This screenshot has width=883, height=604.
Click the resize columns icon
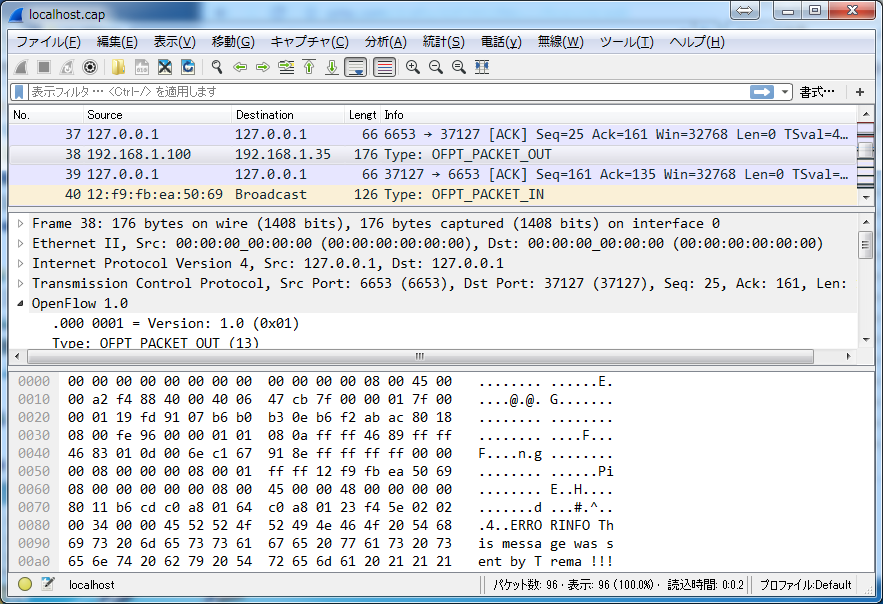[x=482, y=68]
